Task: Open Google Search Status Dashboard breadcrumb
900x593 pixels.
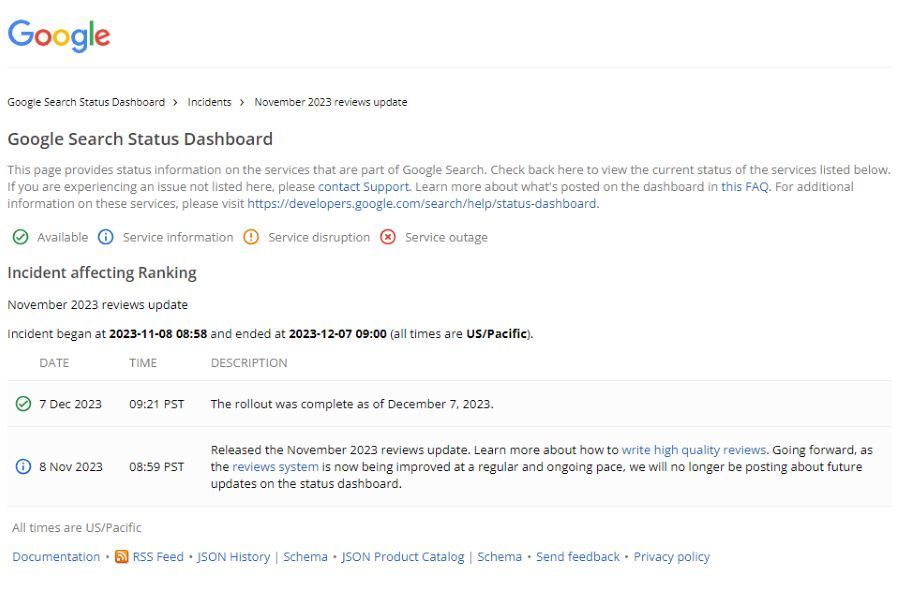Action: coord(86,102)
